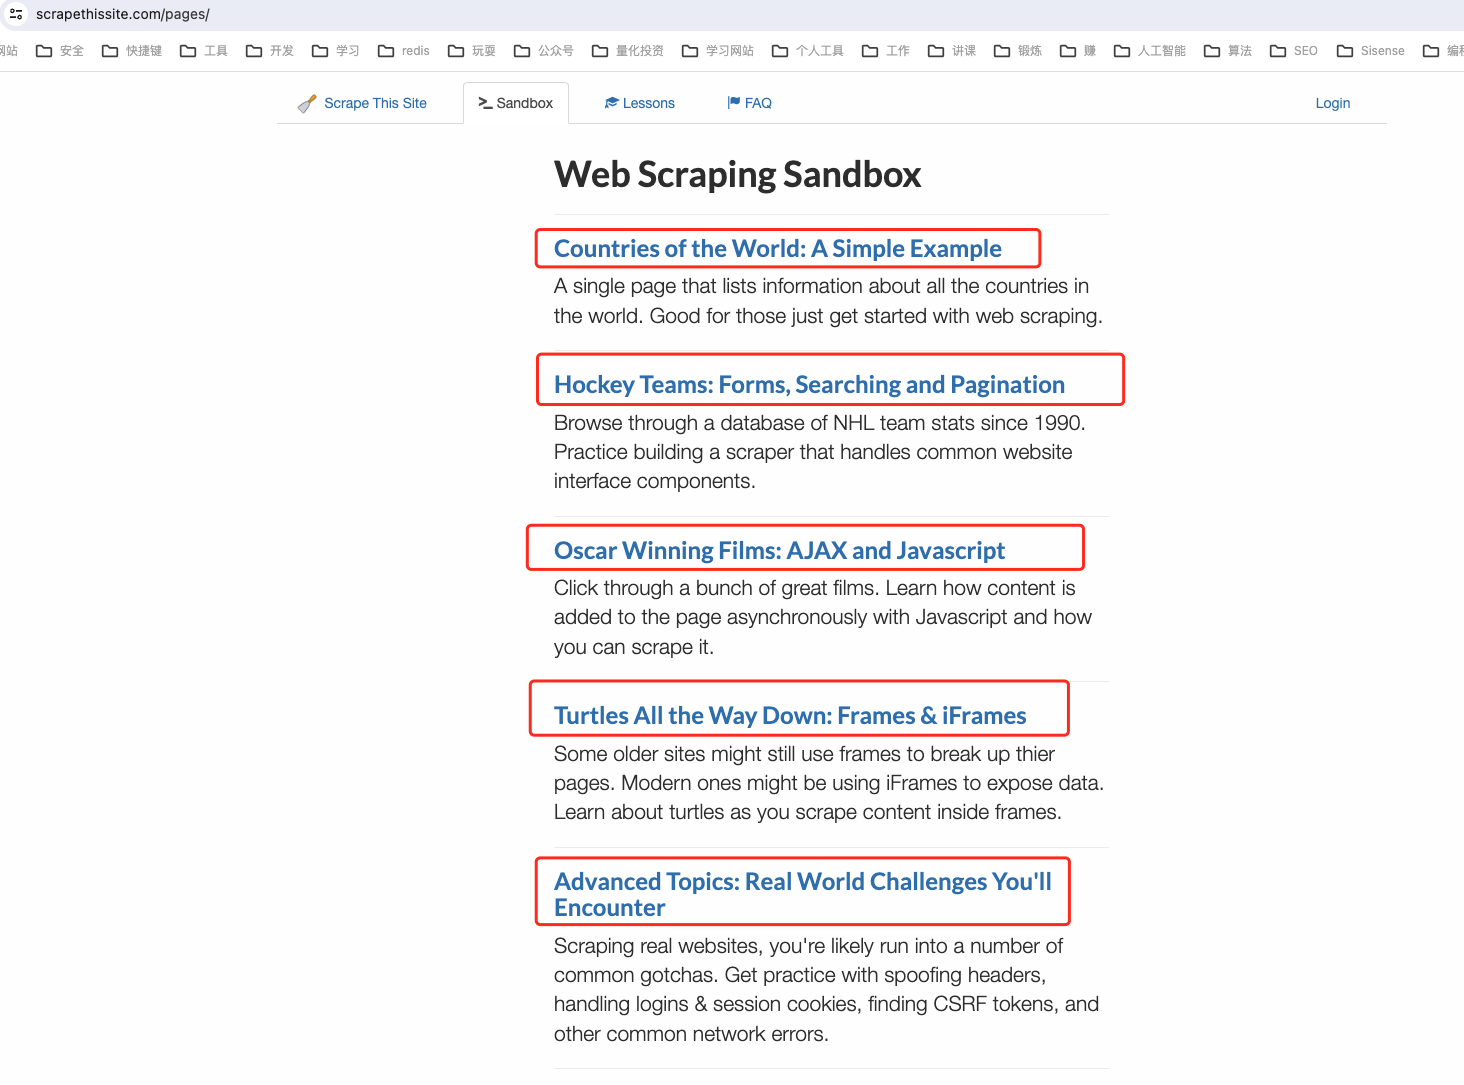Image resolution: width=1464 pixels, height=1085 pixels.
Task: Open Oscar Winning Films AJAX page
Action: [x=779, y=551]
